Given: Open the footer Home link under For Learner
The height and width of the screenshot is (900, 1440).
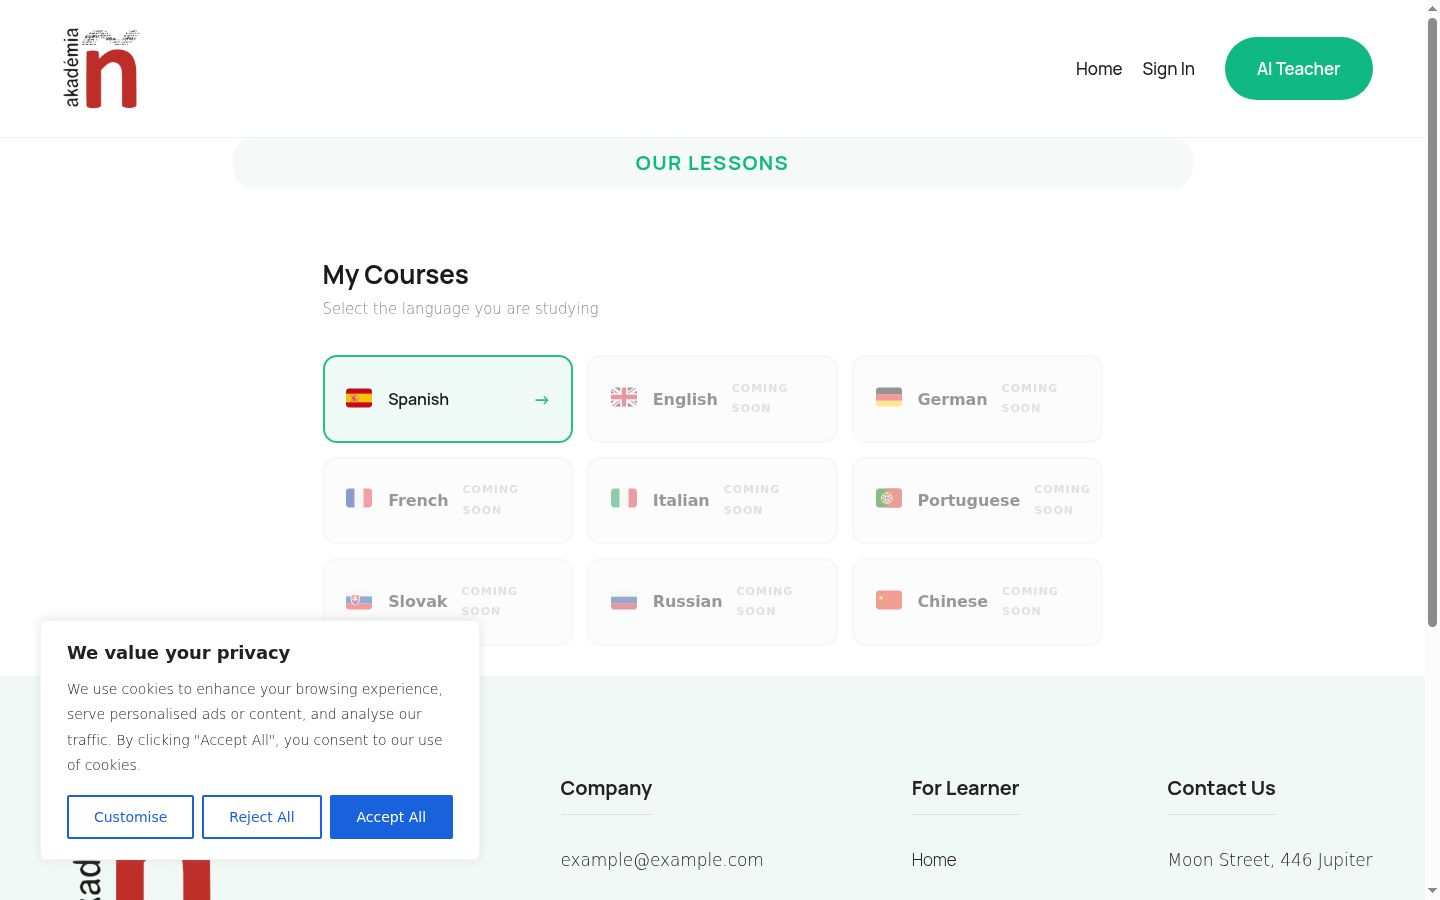Looking at the screenshot, I should pos(934,860).
